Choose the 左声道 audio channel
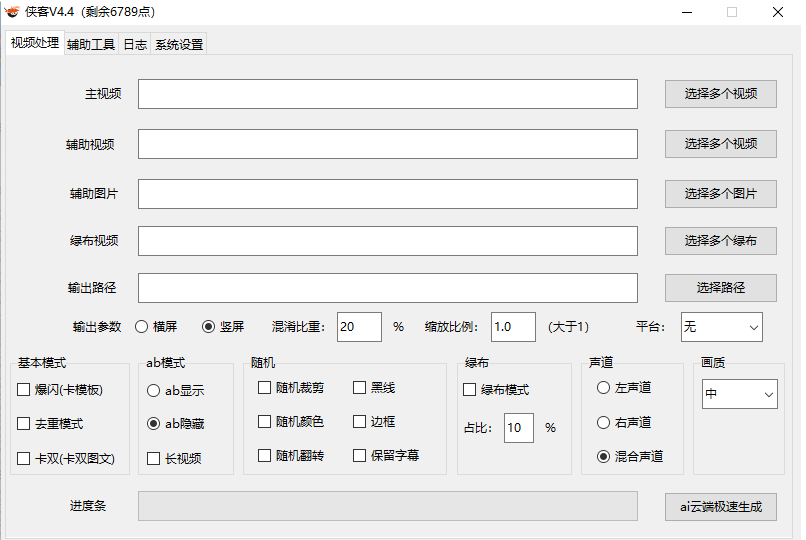The height and width of the screenshot is (540, 806). point(603,387)
